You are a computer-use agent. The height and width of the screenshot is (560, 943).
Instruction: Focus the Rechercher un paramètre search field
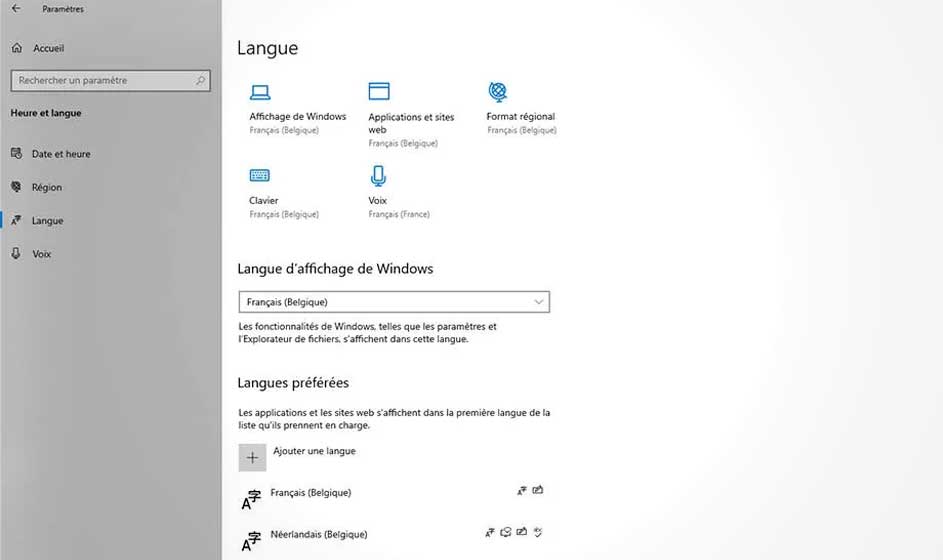(111, 81)
